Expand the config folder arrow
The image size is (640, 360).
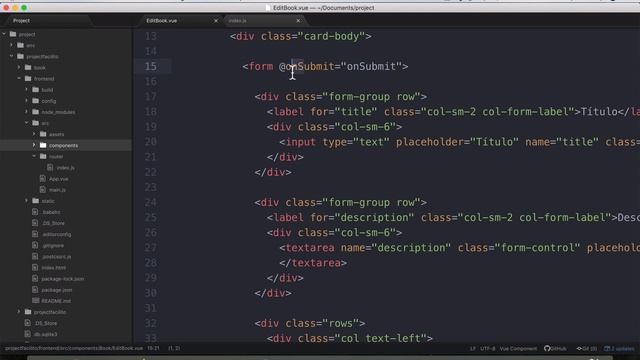(27, 100)
